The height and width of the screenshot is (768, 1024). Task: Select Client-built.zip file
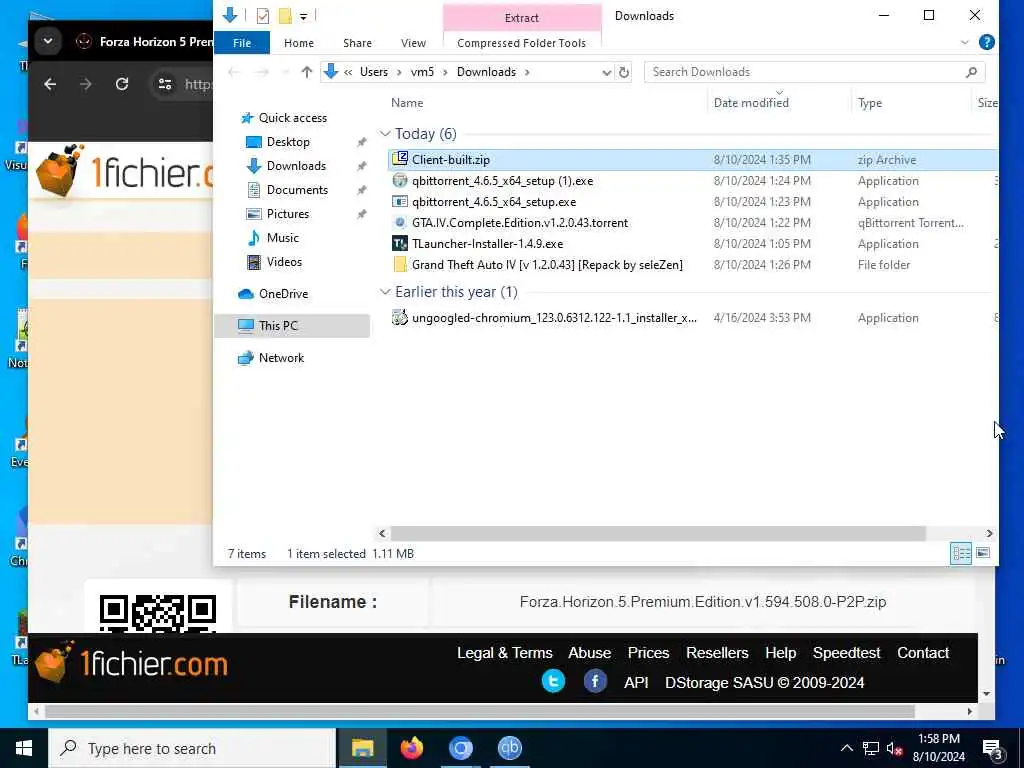click(x=450, y=160)
